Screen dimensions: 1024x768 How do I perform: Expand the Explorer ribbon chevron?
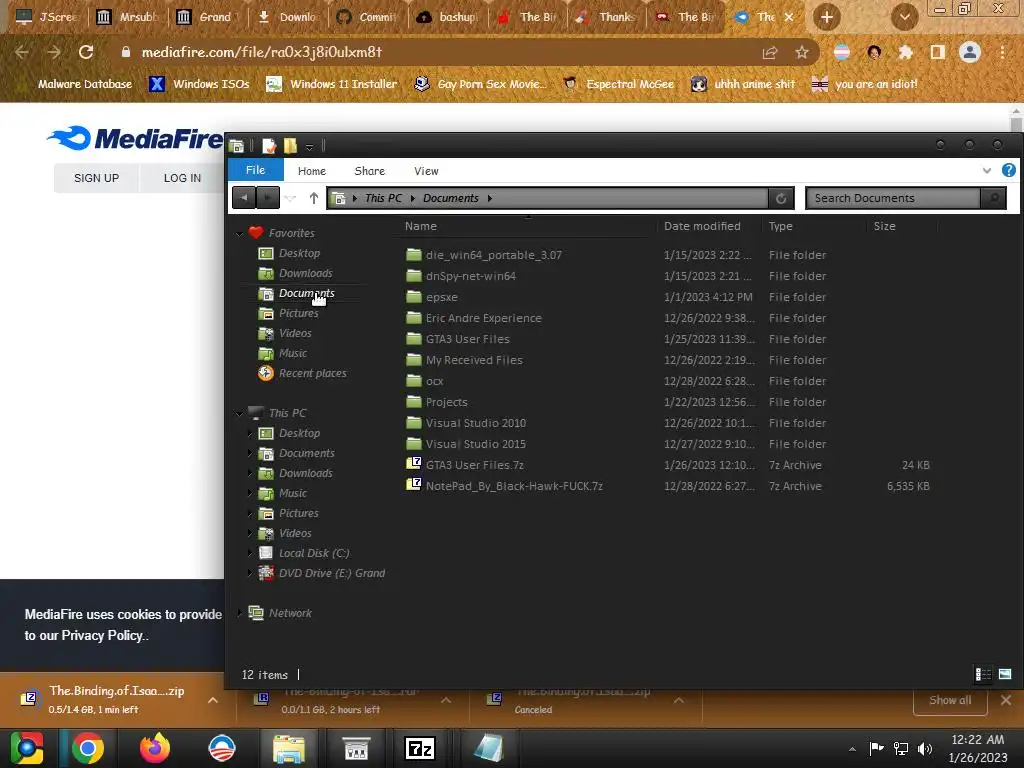[987, 170]
